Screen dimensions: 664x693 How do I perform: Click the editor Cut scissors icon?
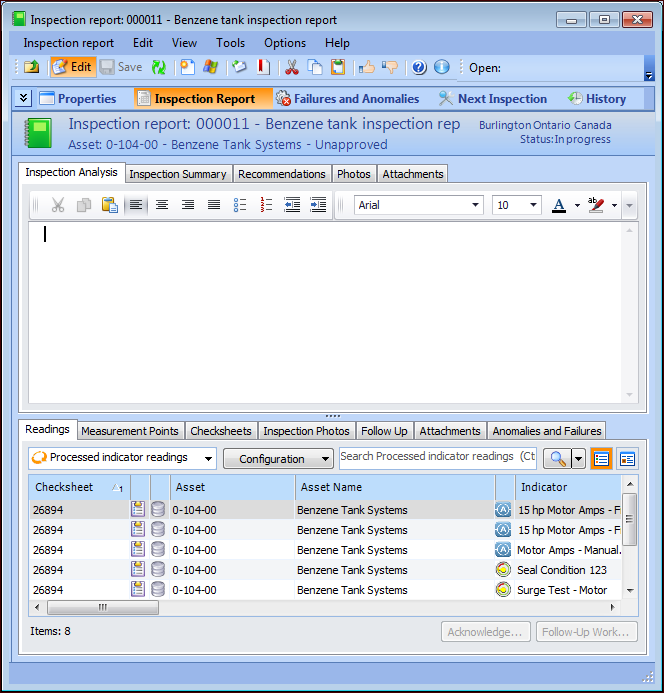(x=58, y=205)
